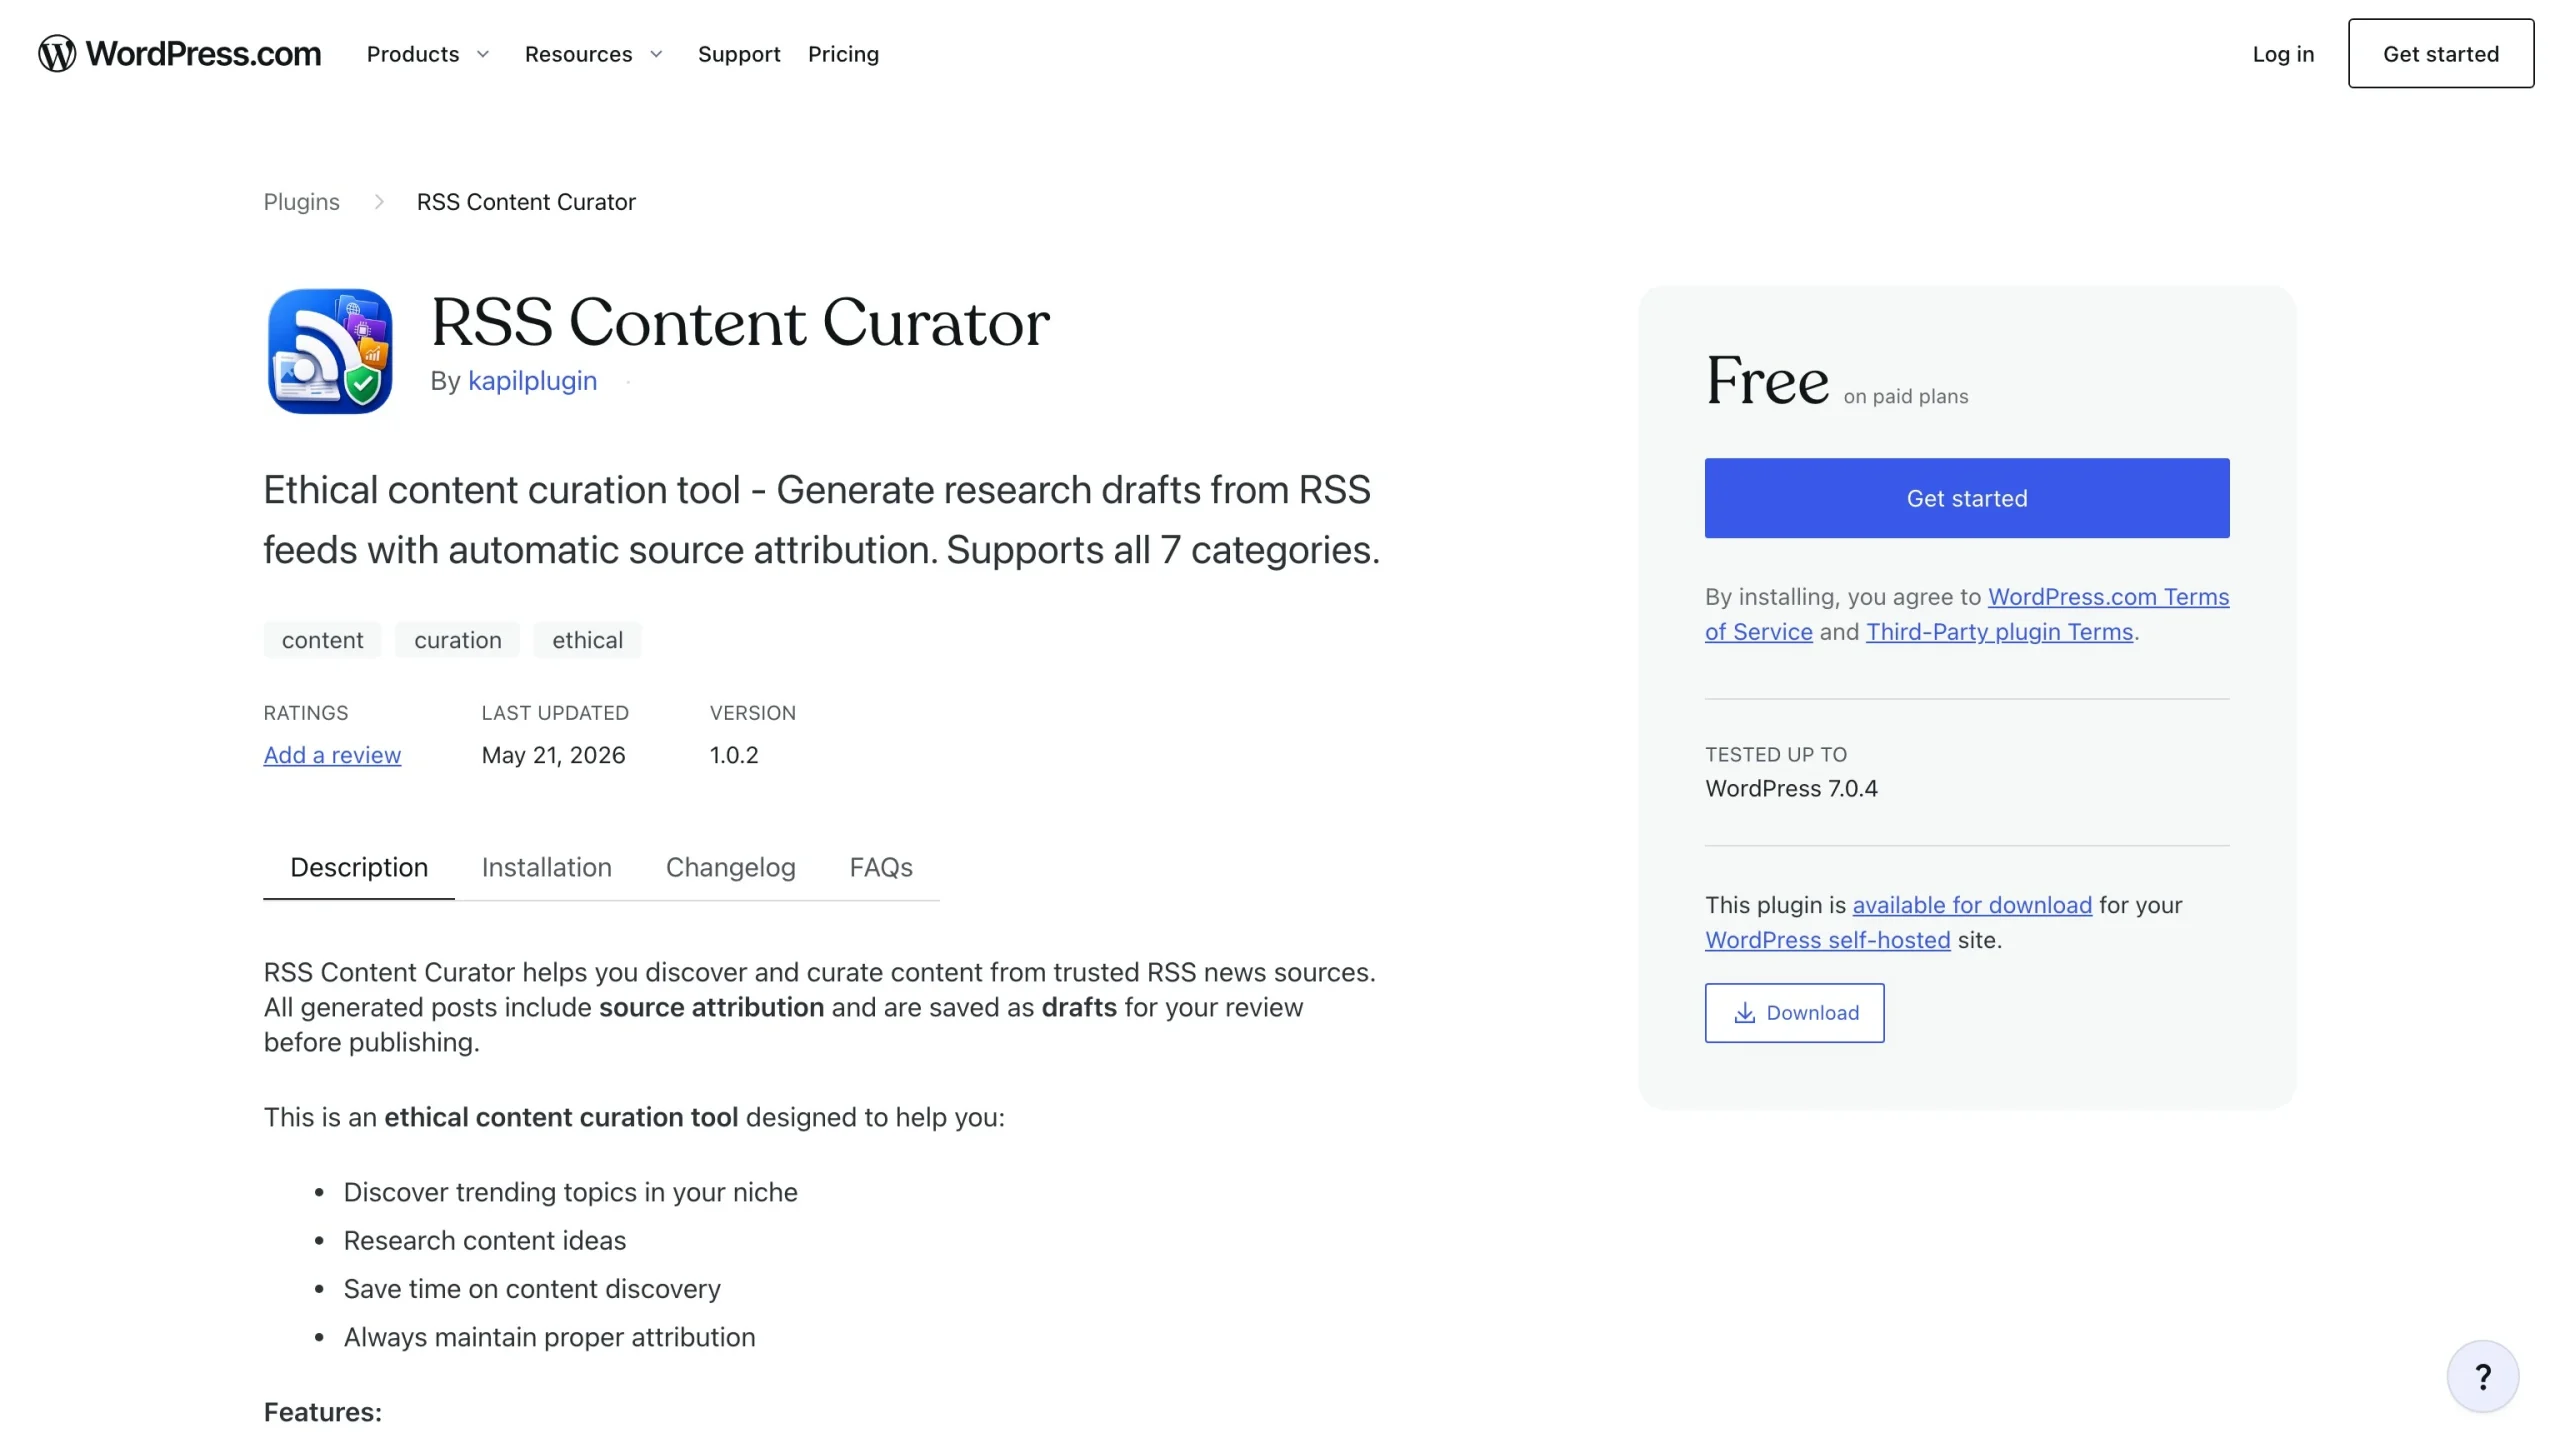Viewport: 2560px width, 1453px height.
Task: Click the Free price heading
Action: (1767, 381)
